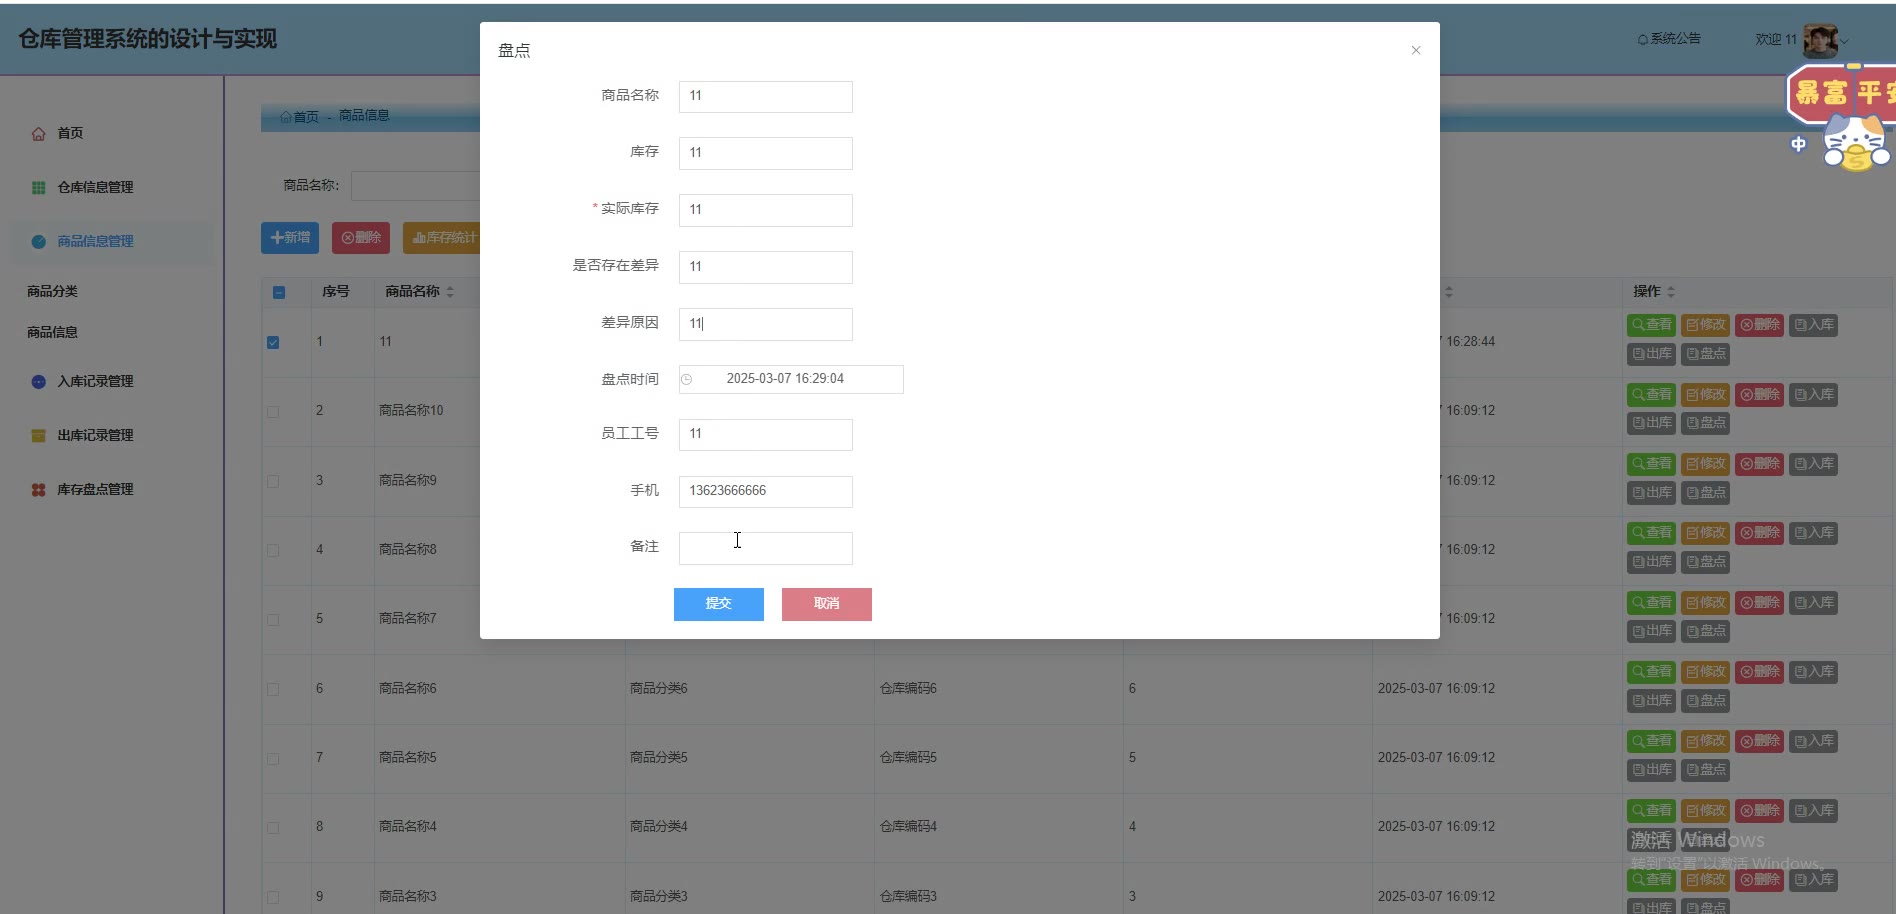Check the checkbox for 商品名称10 row
Viewport: 1896px width, 914px height.
(273, 411)
